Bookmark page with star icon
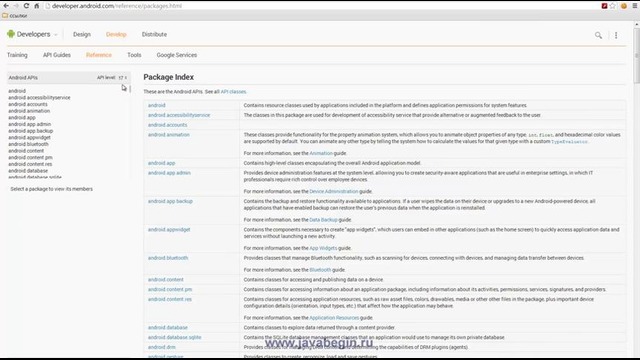The image size is (640, 360). [x=613, y=6]
